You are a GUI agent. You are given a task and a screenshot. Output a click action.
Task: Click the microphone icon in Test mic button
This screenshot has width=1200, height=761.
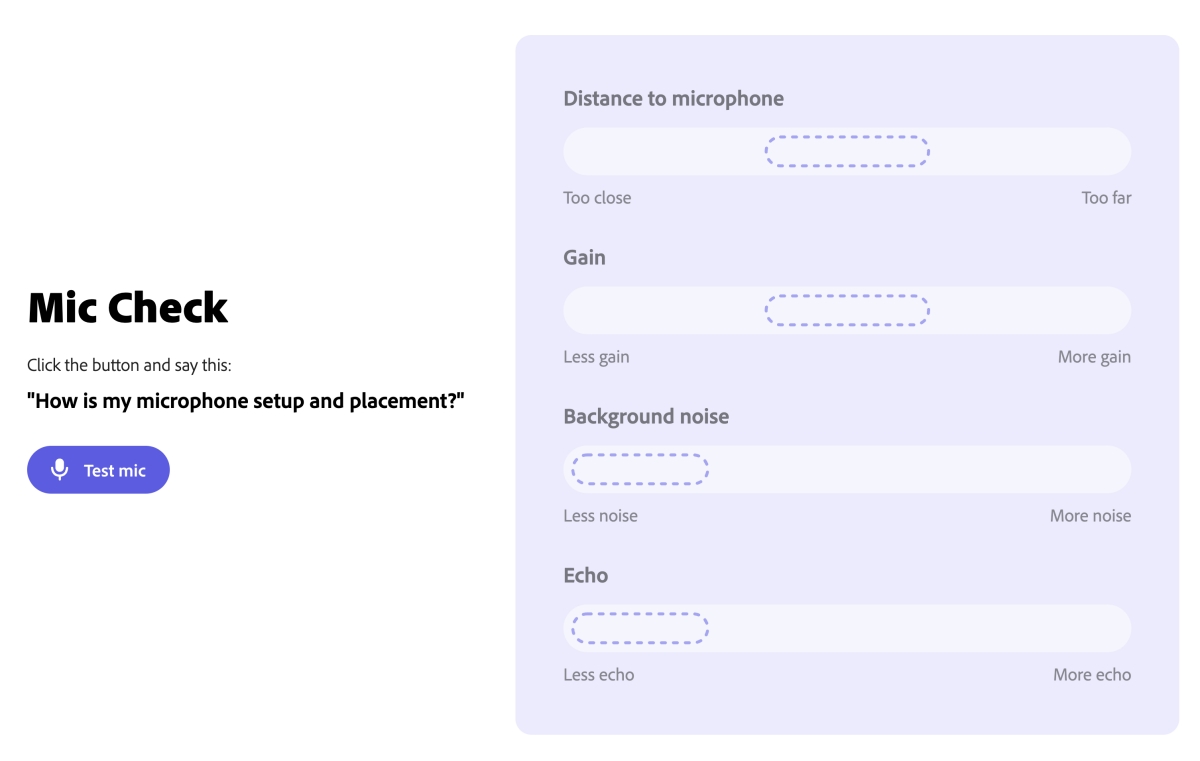[x=60, y=470]
